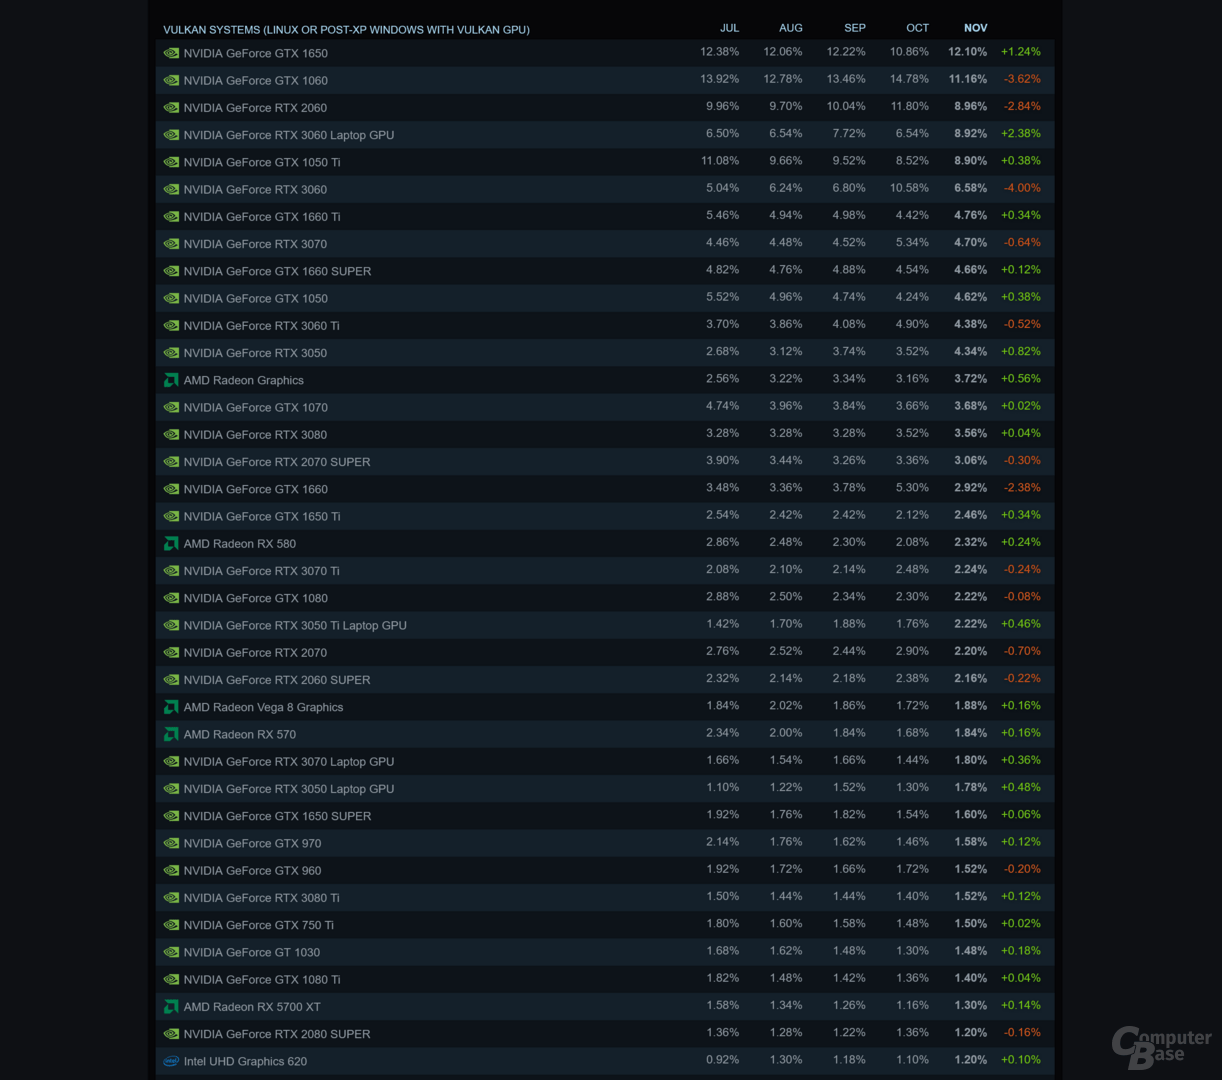Click the NVIDIA icon beside RTX 3070 Ti

tap(171, 571)
